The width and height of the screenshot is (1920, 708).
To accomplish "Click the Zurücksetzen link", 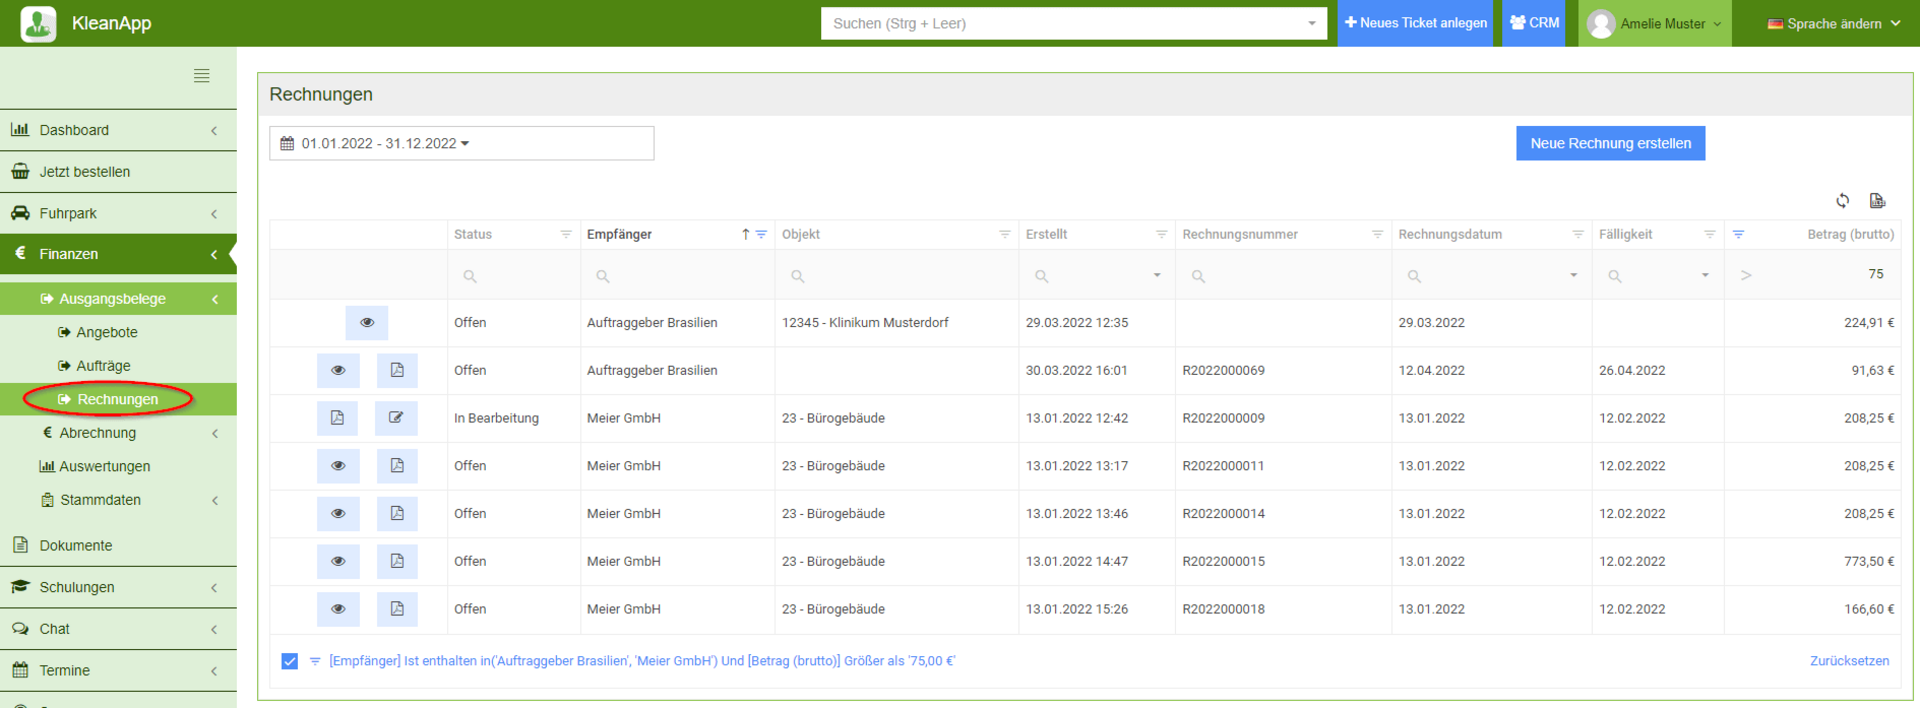I will [1849, 661].
